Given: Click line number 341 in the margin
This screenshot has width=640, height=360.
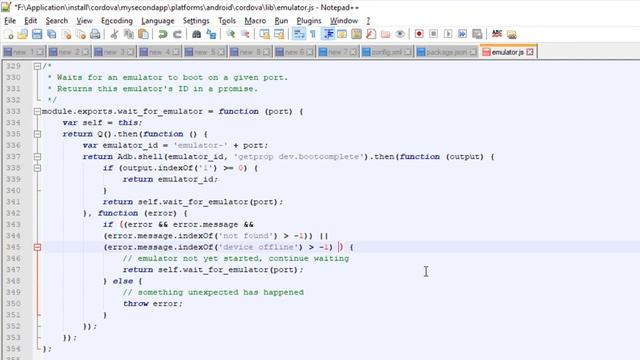Looking at the screenshot, I should (x=13, y=202).
